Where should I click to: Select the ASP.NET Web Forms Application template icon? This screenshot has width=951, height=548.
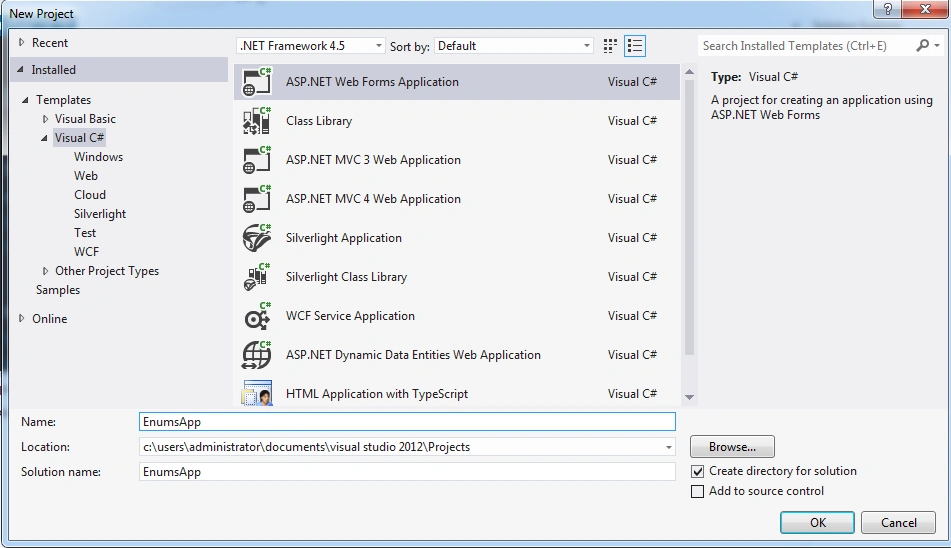257,82
